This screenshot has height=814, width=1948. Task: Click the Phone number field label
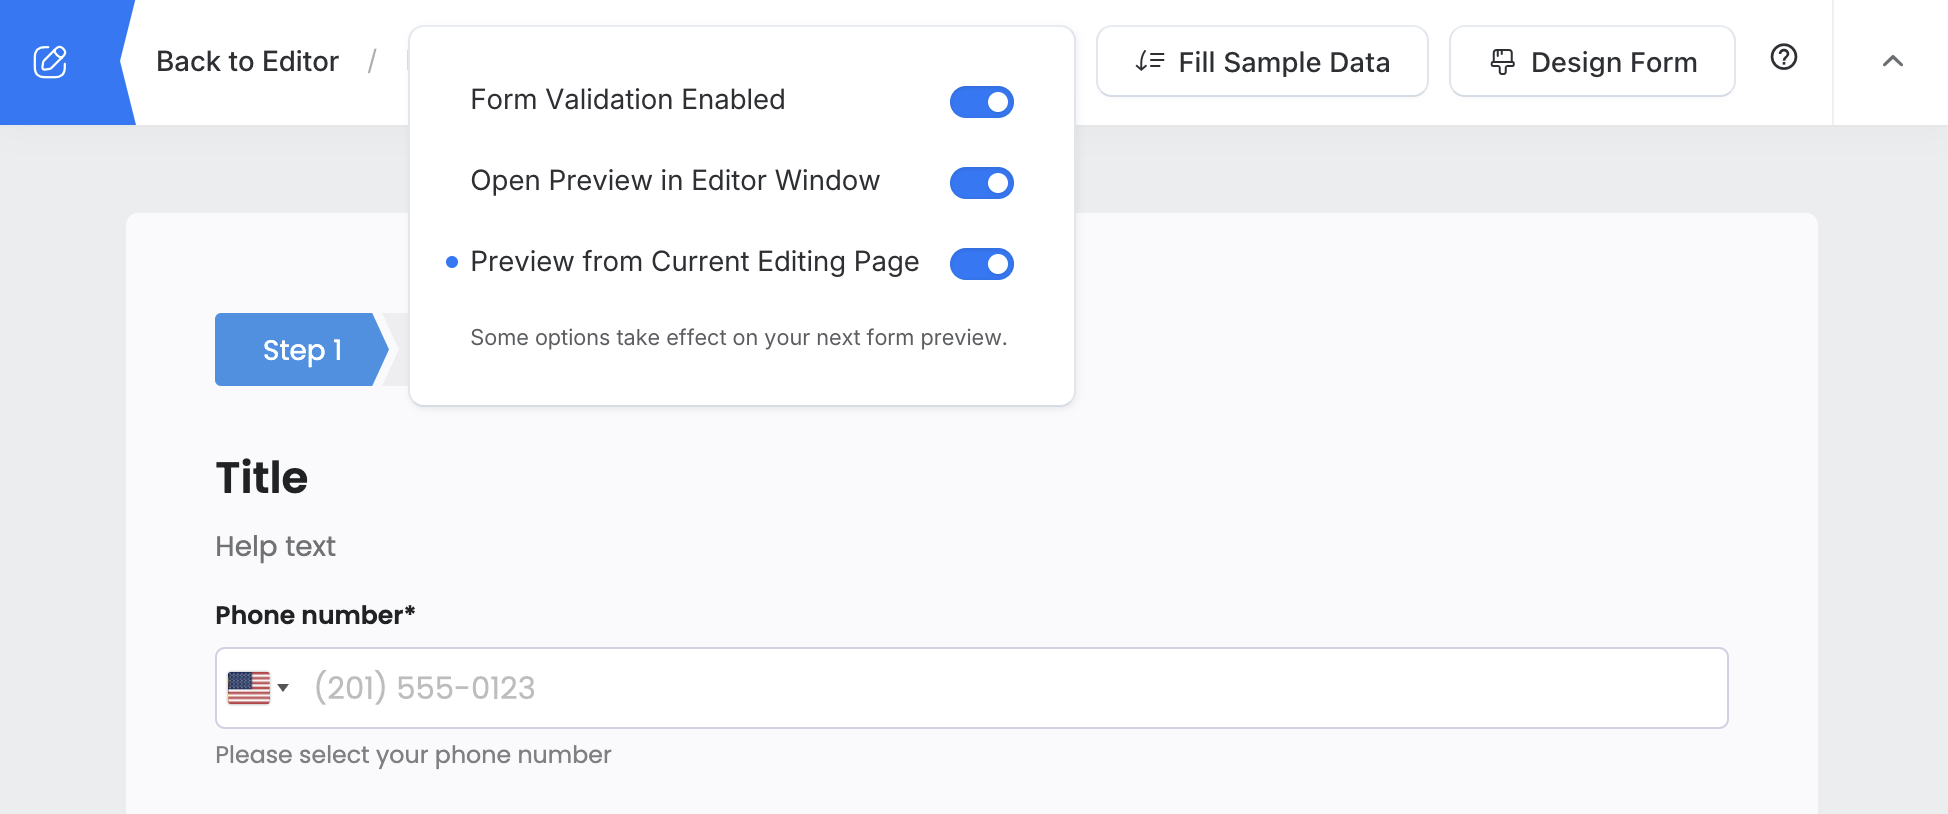pyautogui.click(x=314, y=615)
